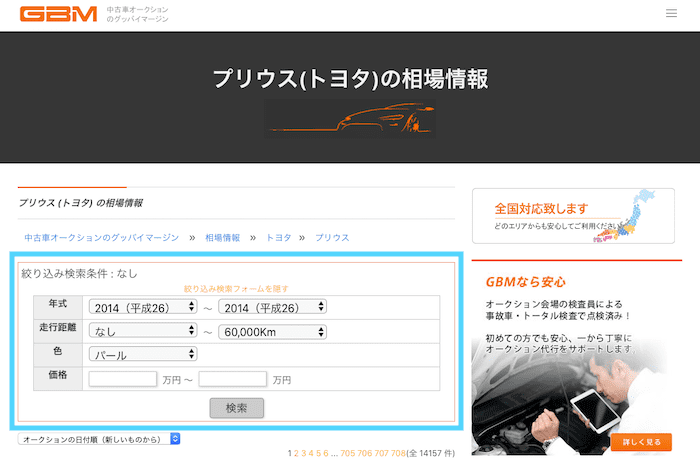Go to results page 706
700x463 pixels.
coord(365,453)
